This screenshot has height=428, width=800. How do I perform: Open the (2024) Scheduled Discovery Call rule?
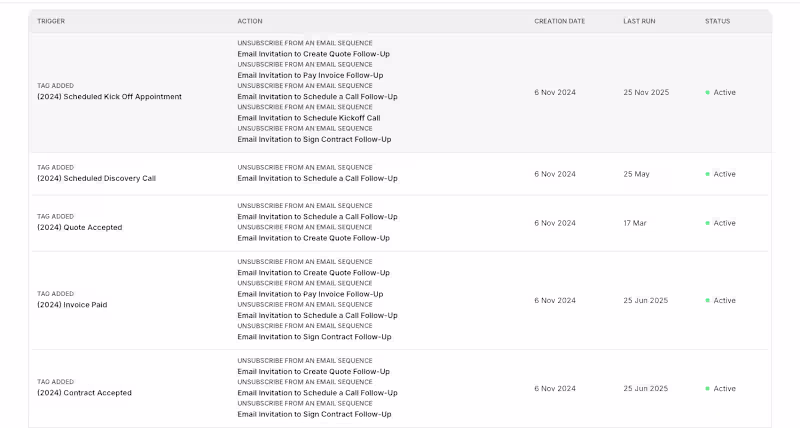click(96, 178)
